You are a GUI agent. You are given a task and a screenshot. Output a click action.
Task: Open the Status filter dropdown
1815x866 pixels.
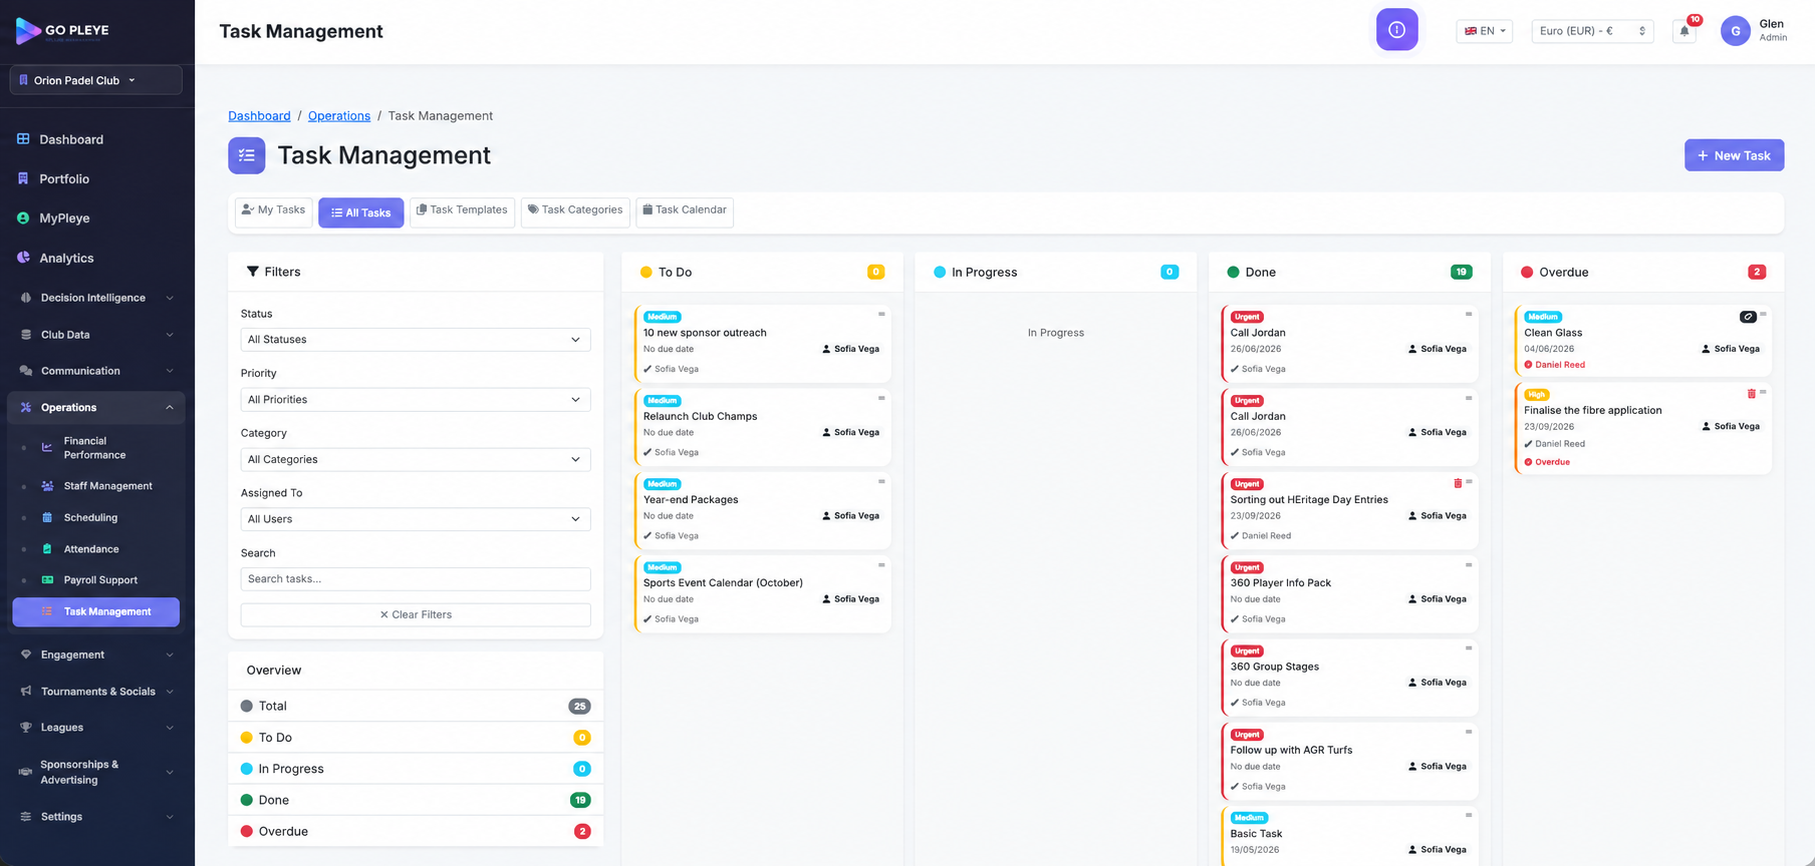tap(415, 340)
